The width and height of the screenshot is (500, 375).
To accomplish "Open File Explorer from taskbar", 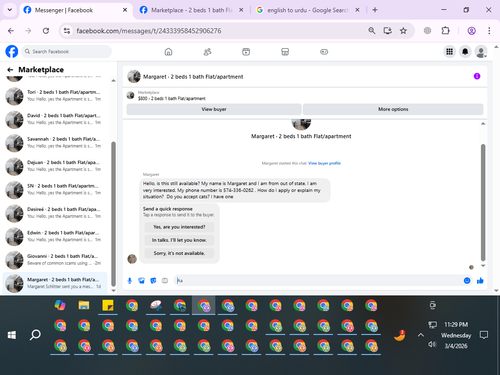I will click(84, 305).
